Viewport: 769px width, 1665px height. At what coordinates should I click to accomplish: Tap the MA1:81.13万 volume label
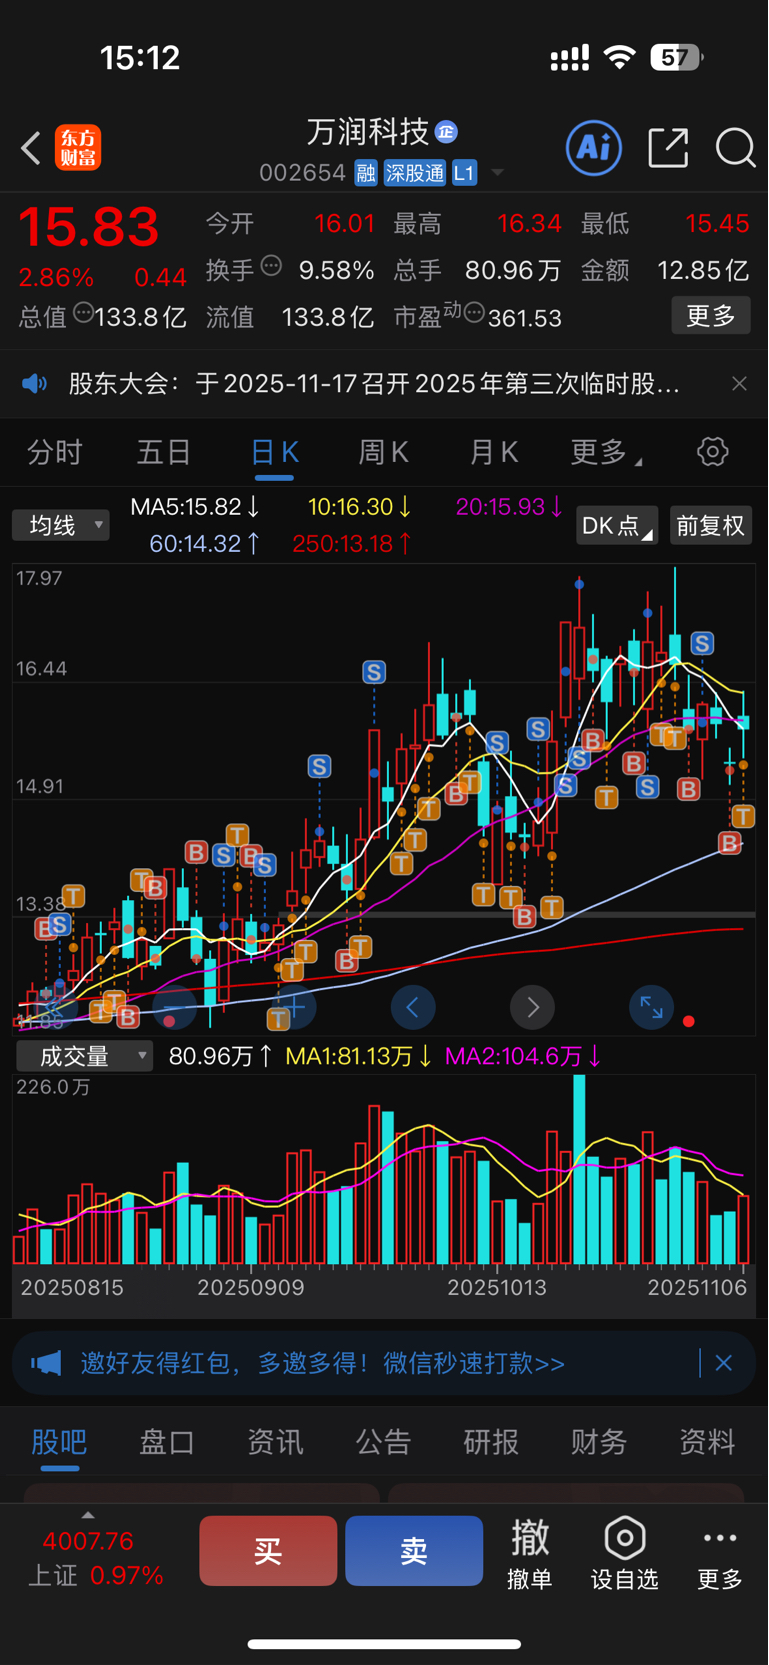(359, 1056)
